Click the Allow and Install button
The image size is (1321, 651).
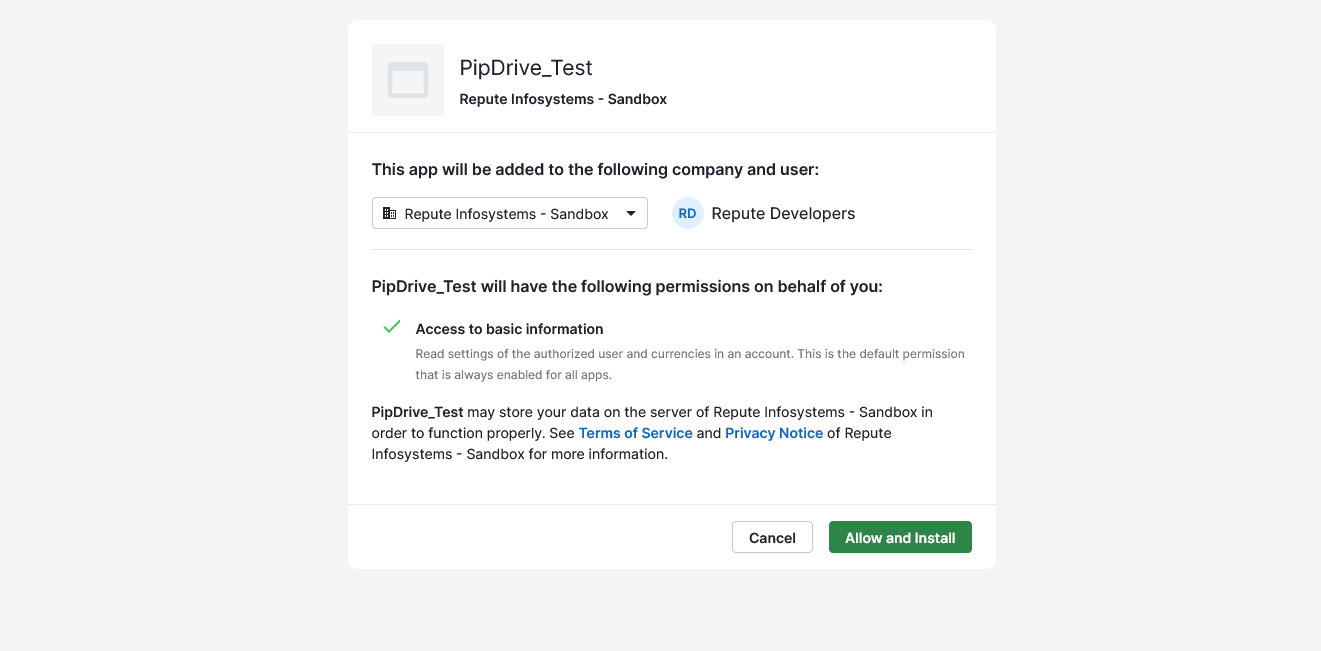click(900, 537)
